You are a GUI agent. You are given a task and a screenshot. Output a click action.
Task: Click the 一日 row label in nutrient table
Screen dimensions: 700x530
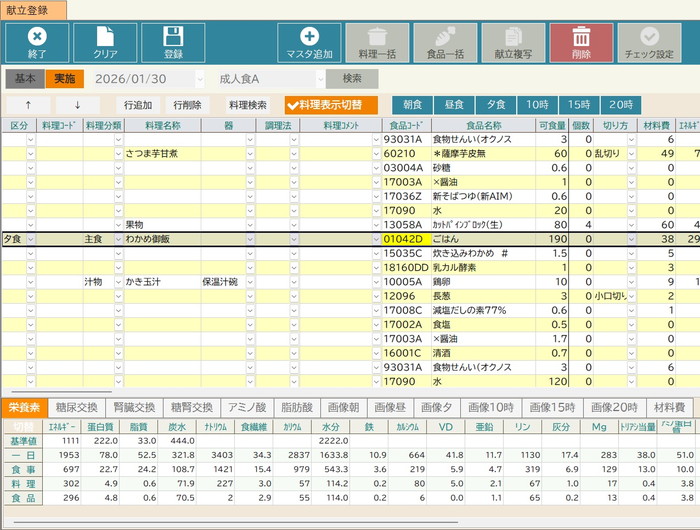pos(23,455)
